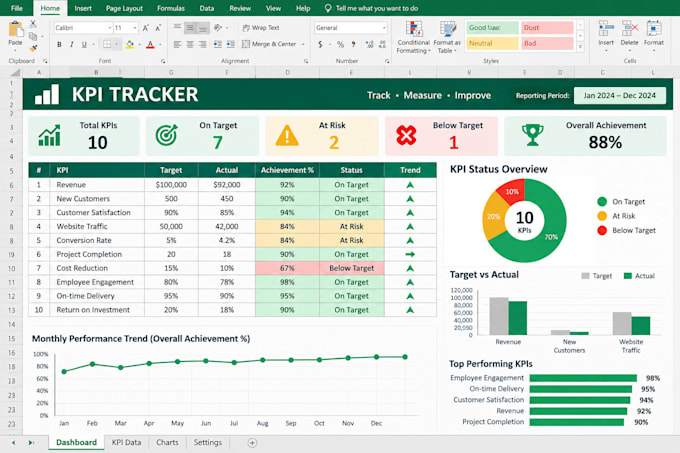
Task: Click the Decrease Decimal icon
Action: point(382,44)
